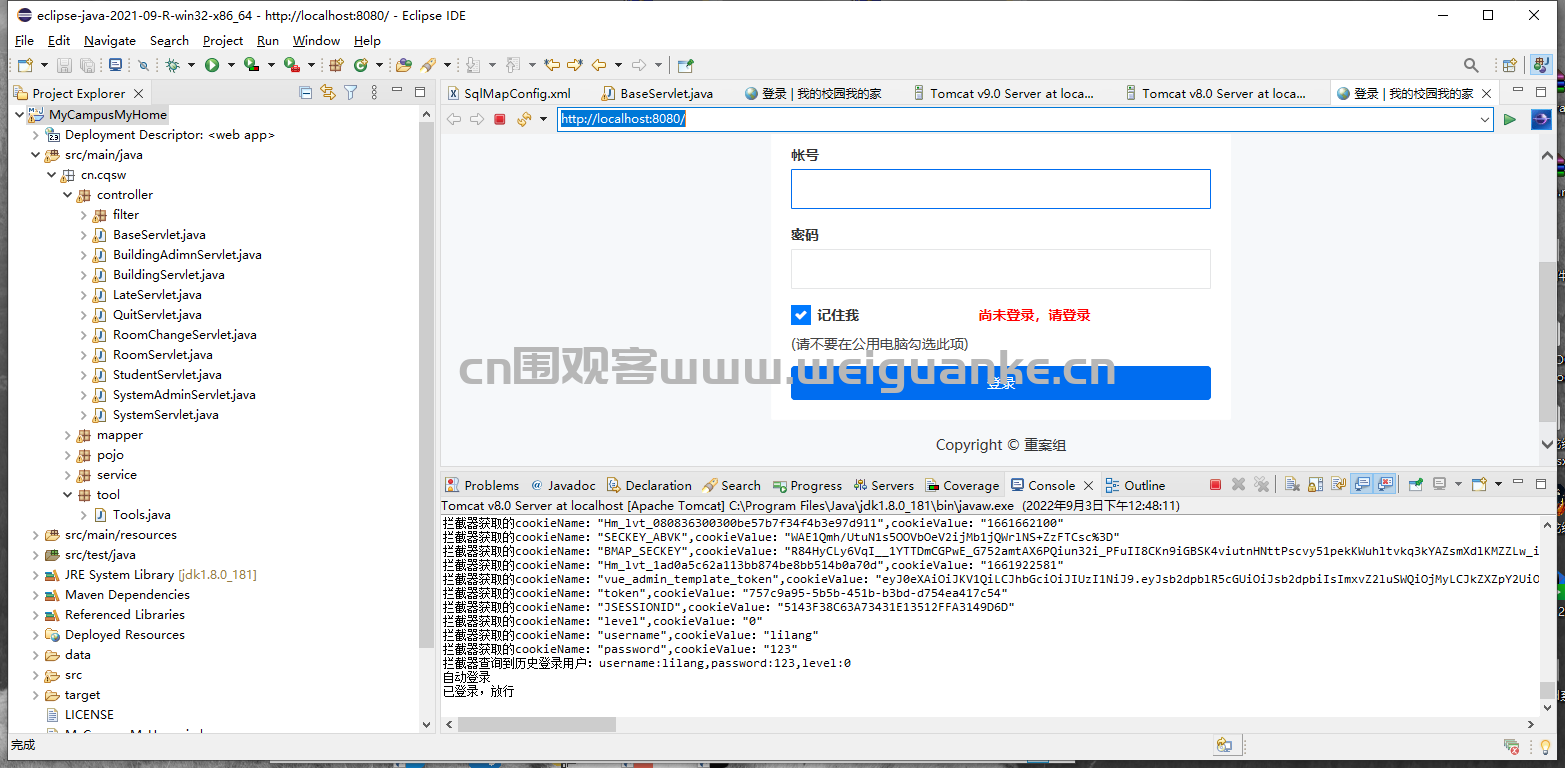Click the green Run button in toolbar
This screenshot has width=1565, height=768.
click(x=212, y=65)
